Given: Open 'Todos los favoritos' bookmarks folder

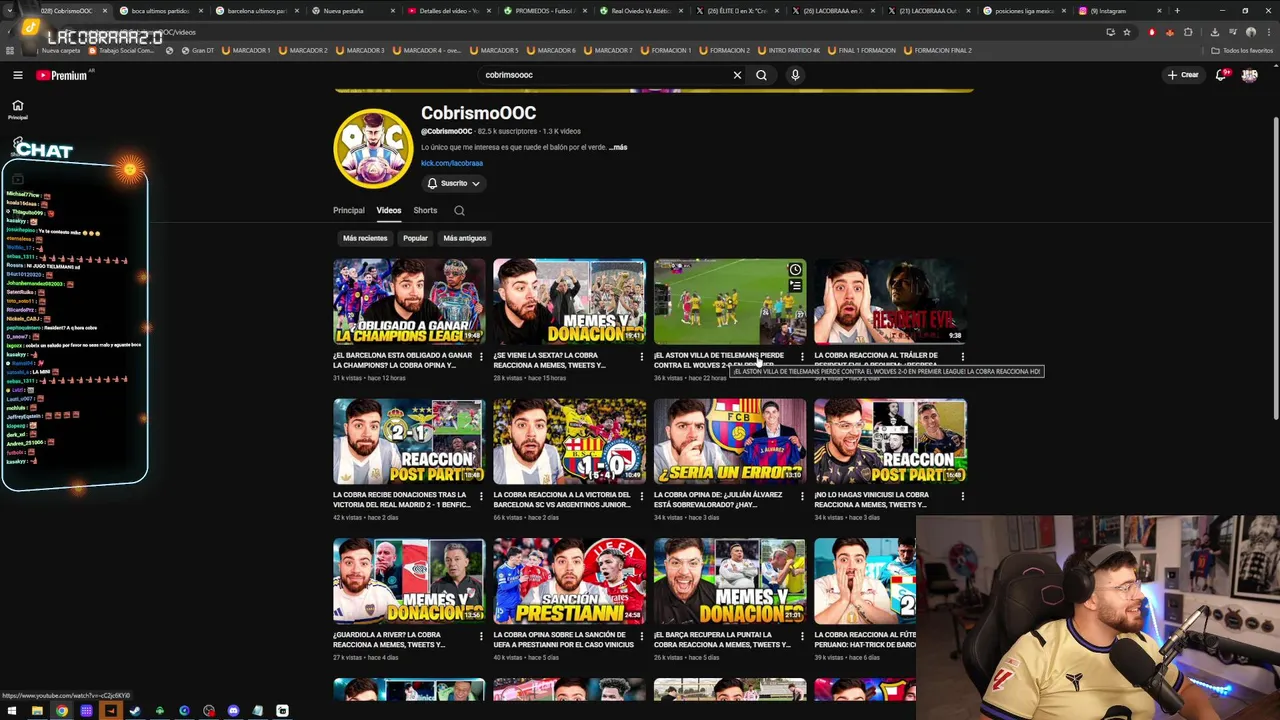Looking at the screenshot, I should (1243, 50).
